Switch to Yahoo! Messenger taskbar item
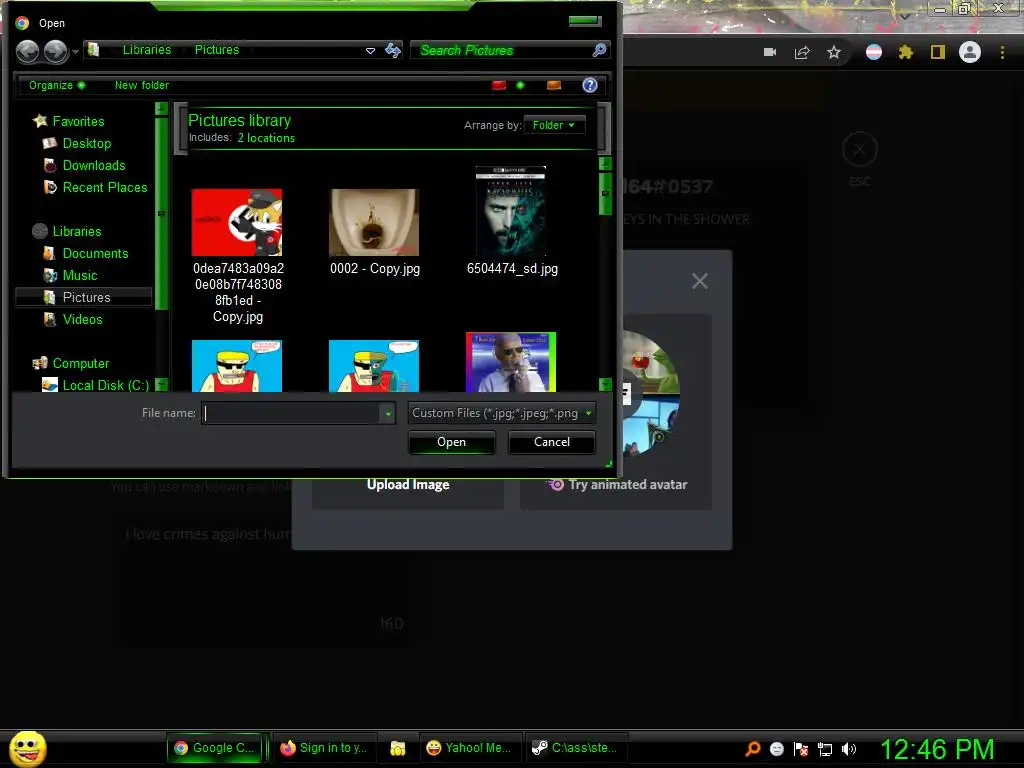Screen dimensions: 1024x768 pyautogui.click(x=469, y=748)
